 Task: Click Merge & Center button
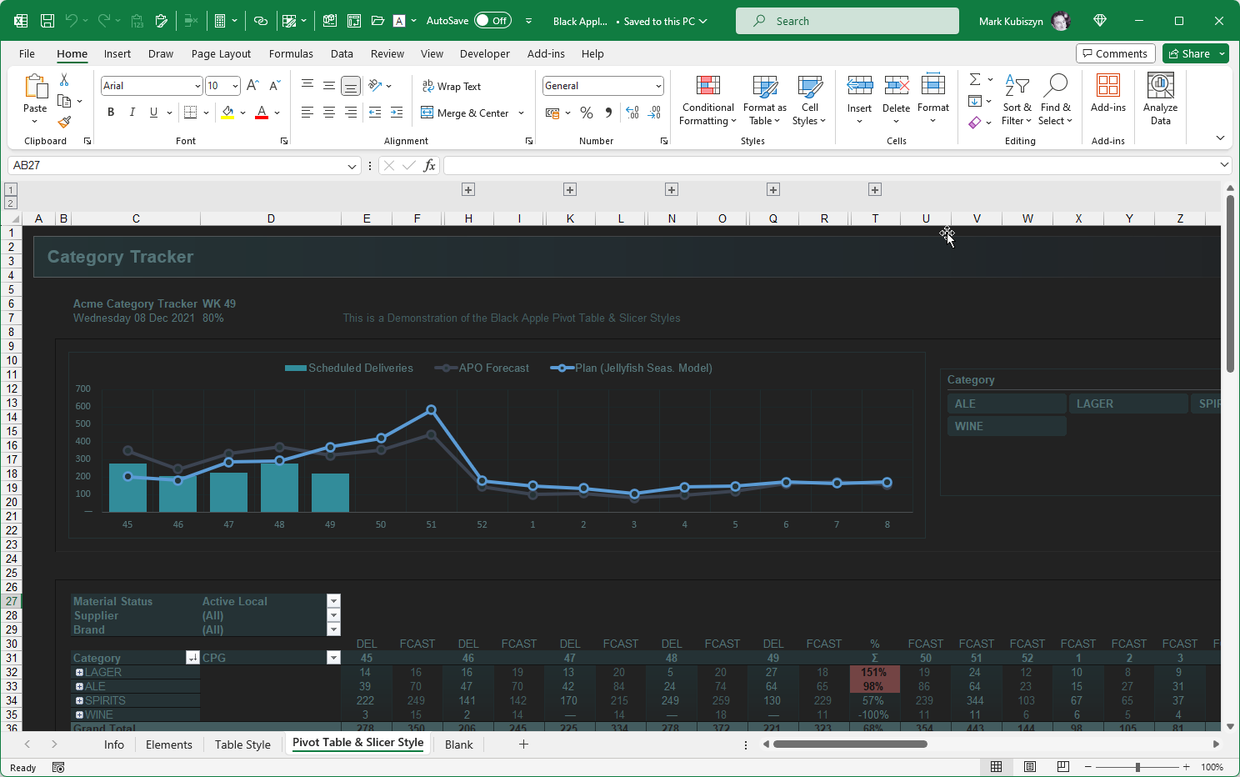click(465, 113)
